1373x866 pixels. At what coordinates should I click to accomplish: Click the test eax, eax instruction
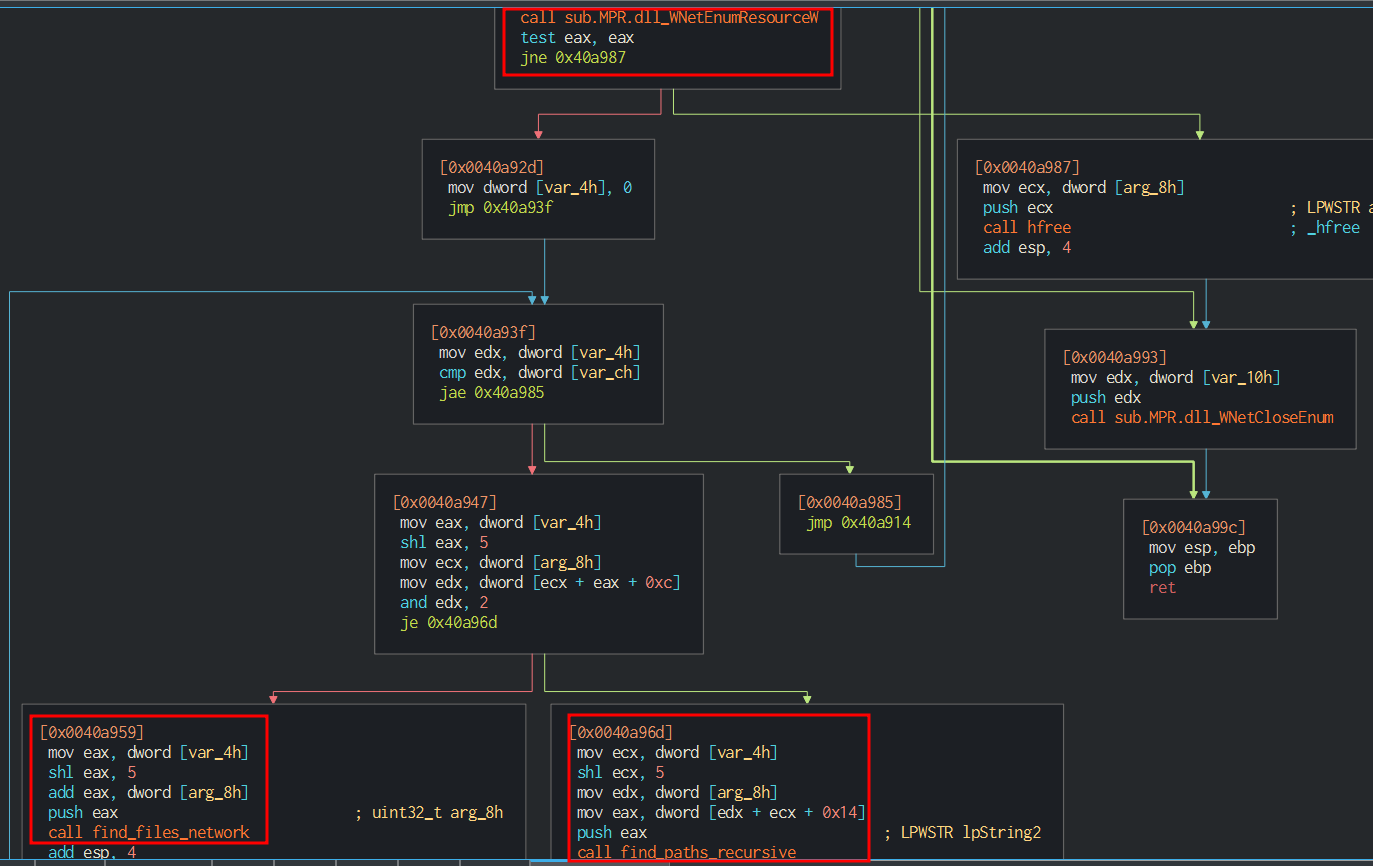coord(577,38)
